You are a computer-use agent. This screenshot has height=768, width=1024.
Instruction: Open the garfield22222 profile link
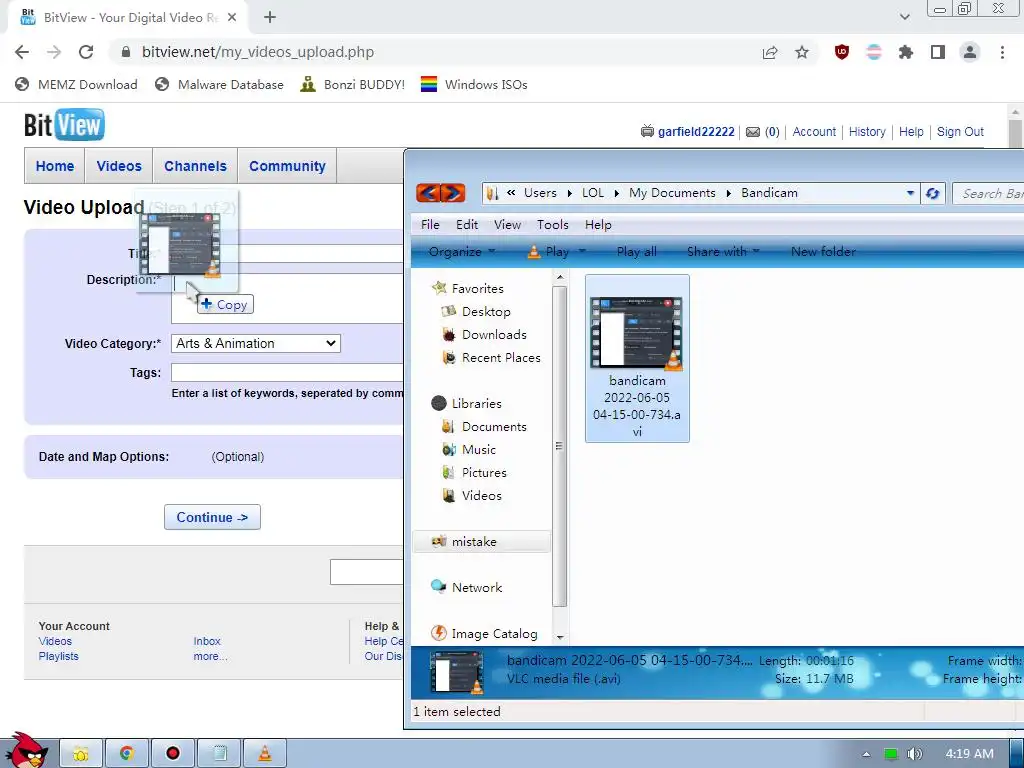(696, 132)
